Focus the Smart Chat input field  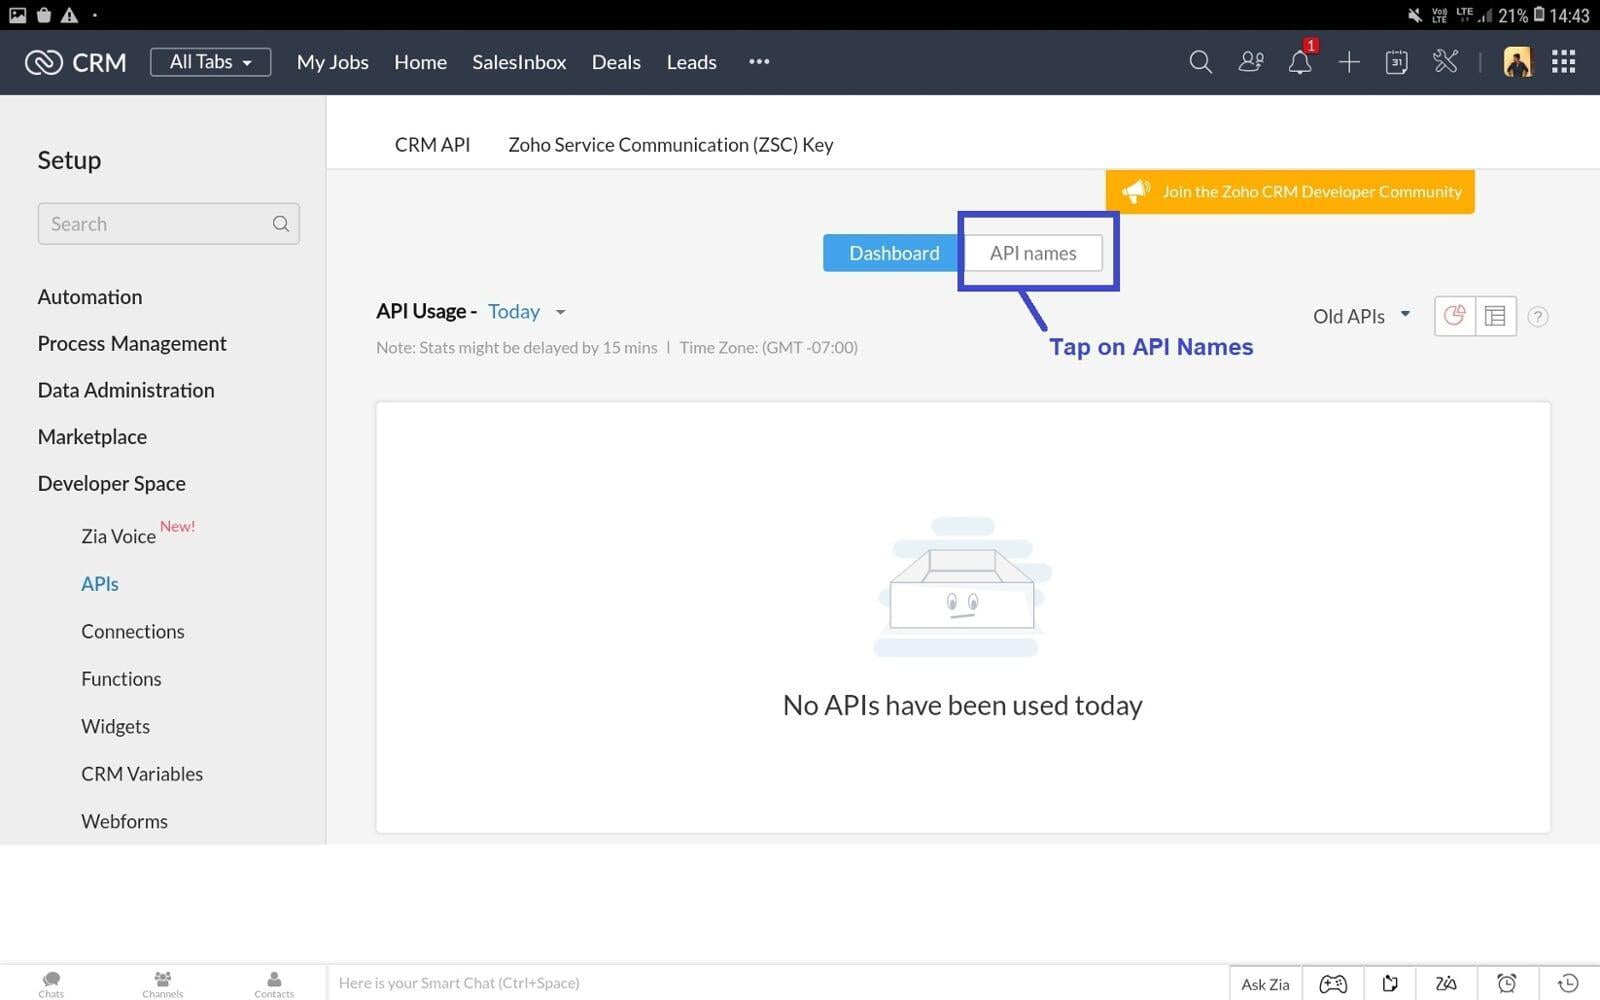click(777, 983)
